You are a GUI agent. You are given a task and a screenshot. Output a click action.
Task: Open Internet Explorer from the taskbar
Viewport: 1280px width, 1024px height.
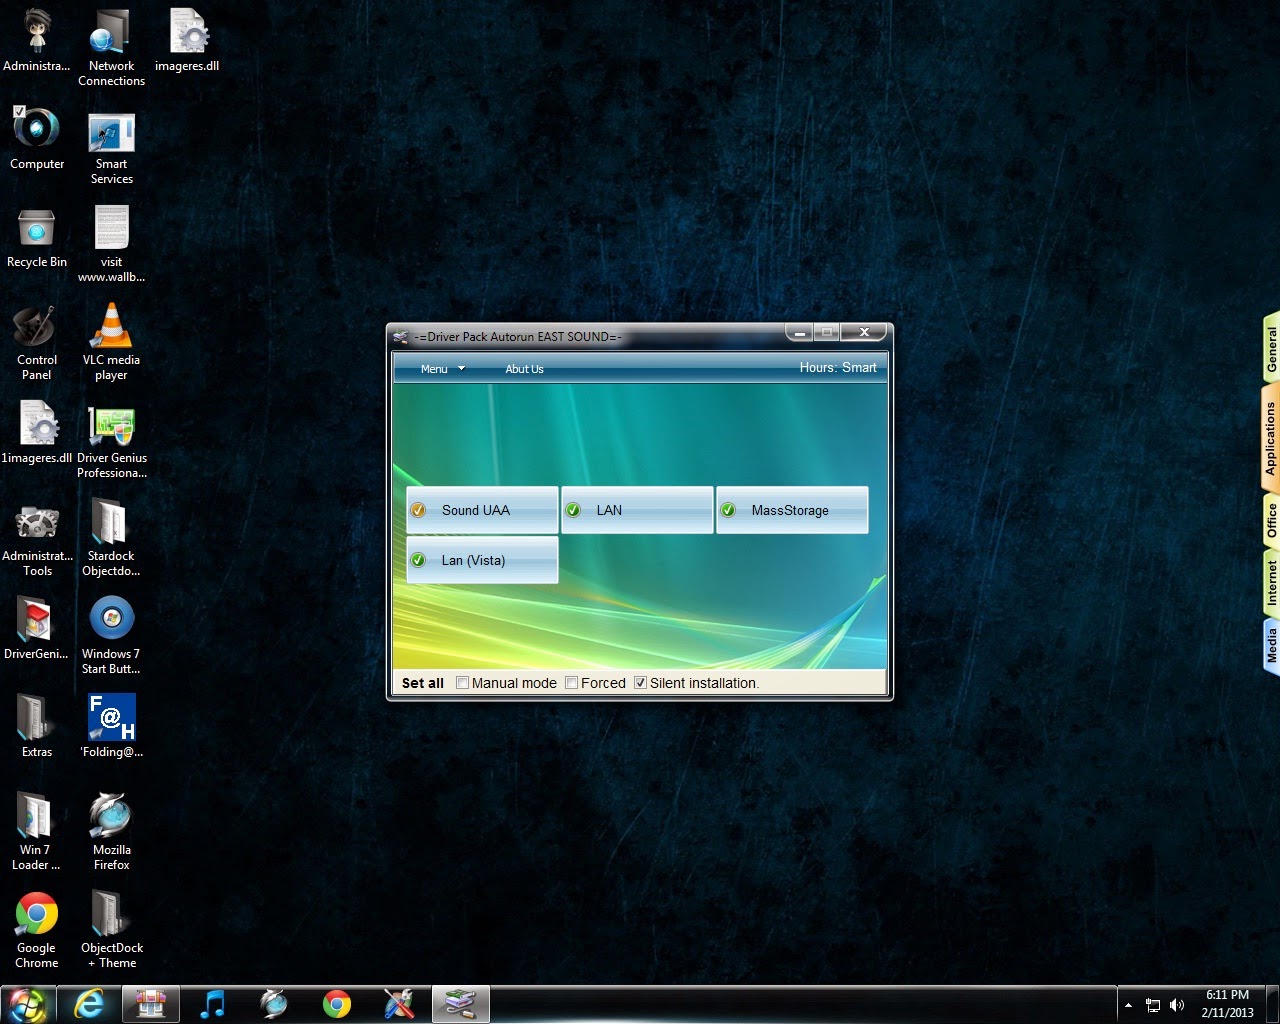pos(90,1003)
